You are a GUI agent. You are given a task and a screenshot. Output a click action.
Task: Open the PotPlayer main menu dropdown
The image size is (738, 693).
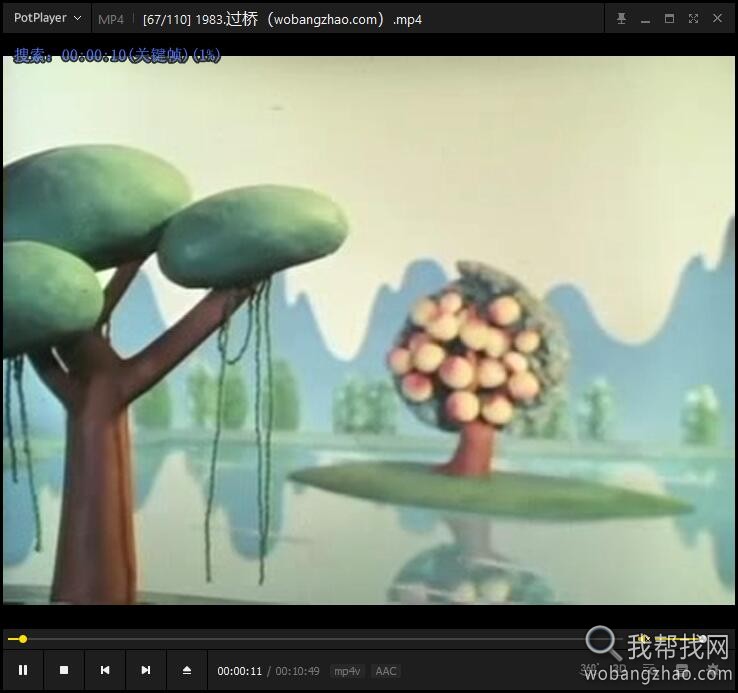(47, 18)
